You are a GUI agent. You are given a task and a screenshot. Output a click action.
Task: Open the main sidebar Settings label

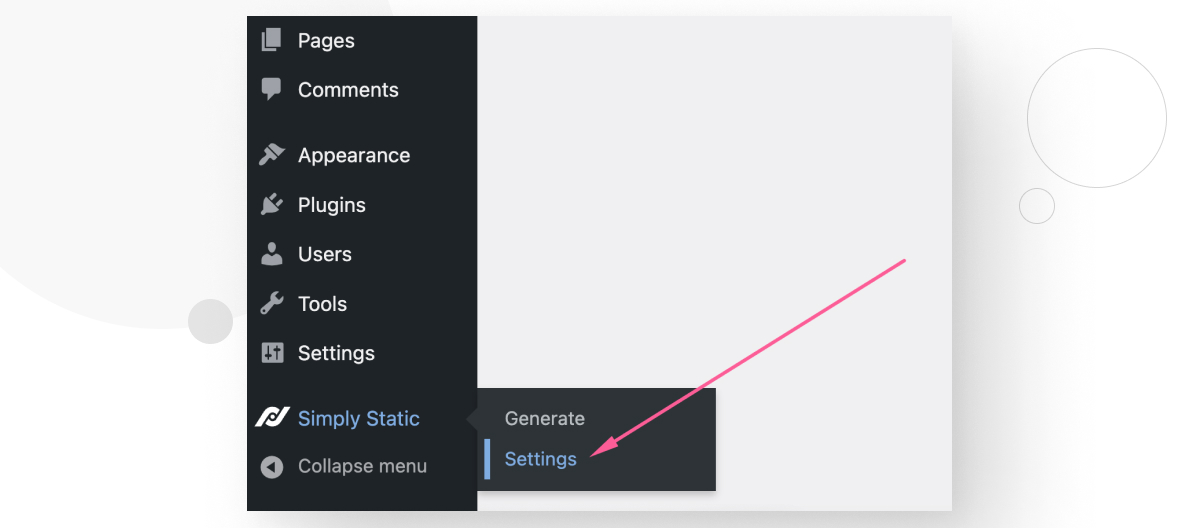[336, 353]
